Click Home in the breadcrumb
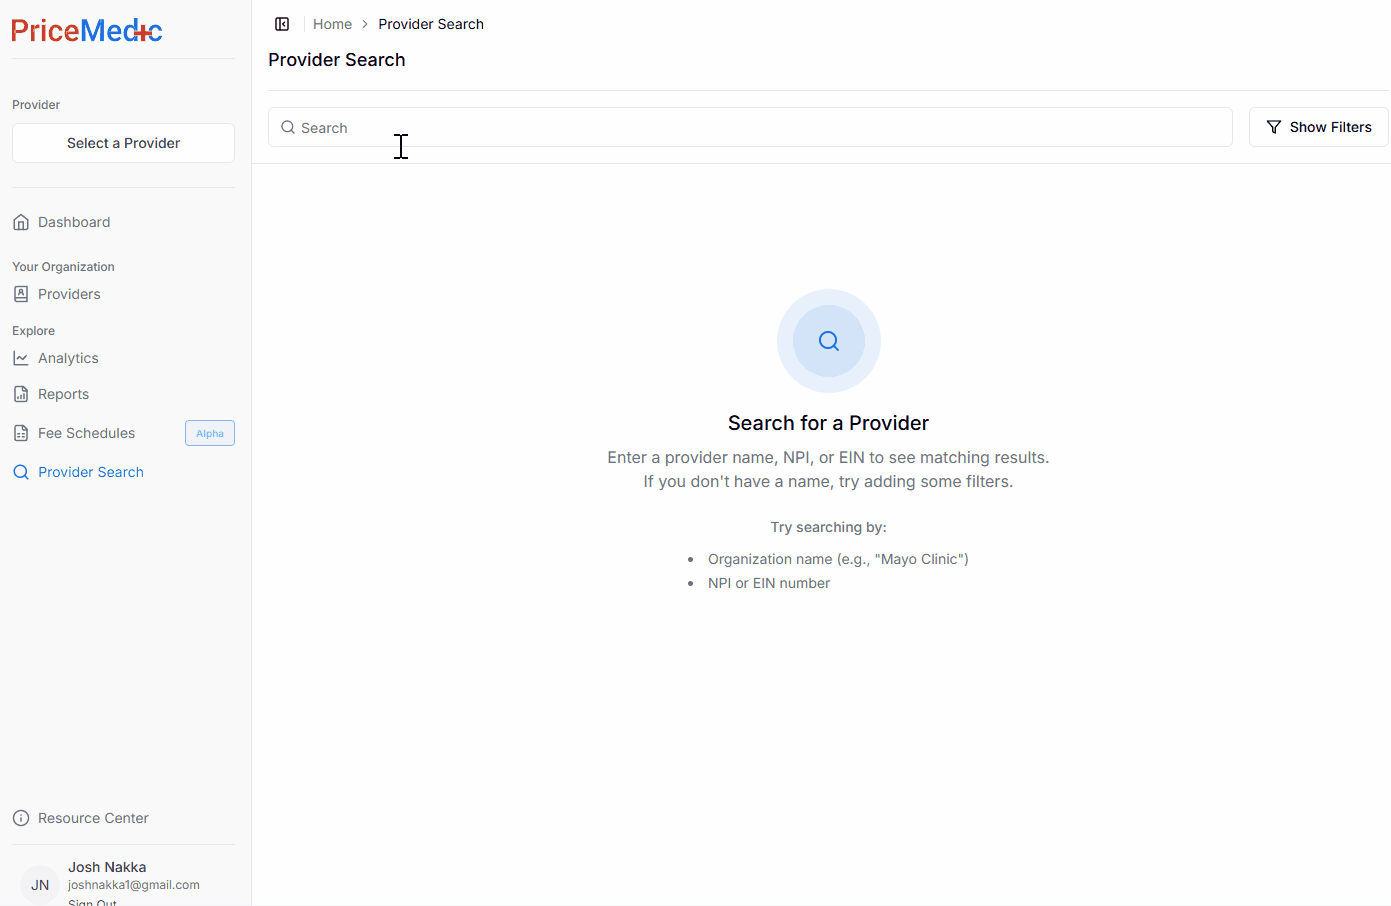This screenshot has height=906, width=1391. coord(332,24)
